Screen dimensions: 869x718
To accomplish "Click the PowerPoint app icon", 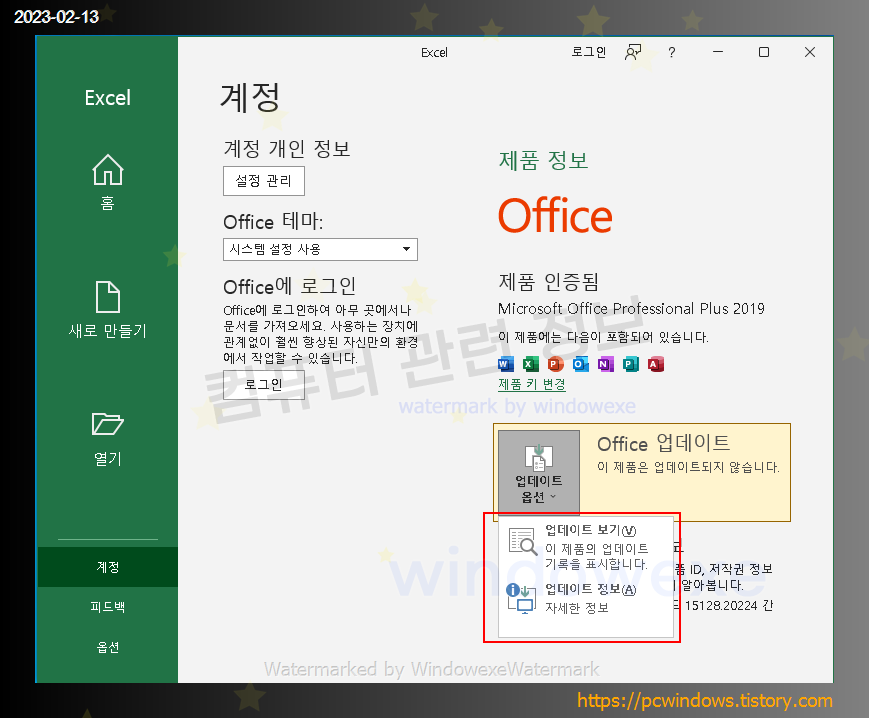I will tap(555, 364).
